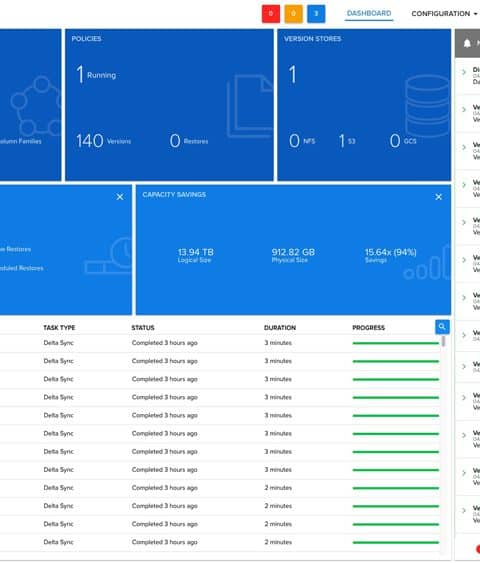Click the '912.82 GB' Physical Size value
480x563 pixels.
(x=293, y=252)
